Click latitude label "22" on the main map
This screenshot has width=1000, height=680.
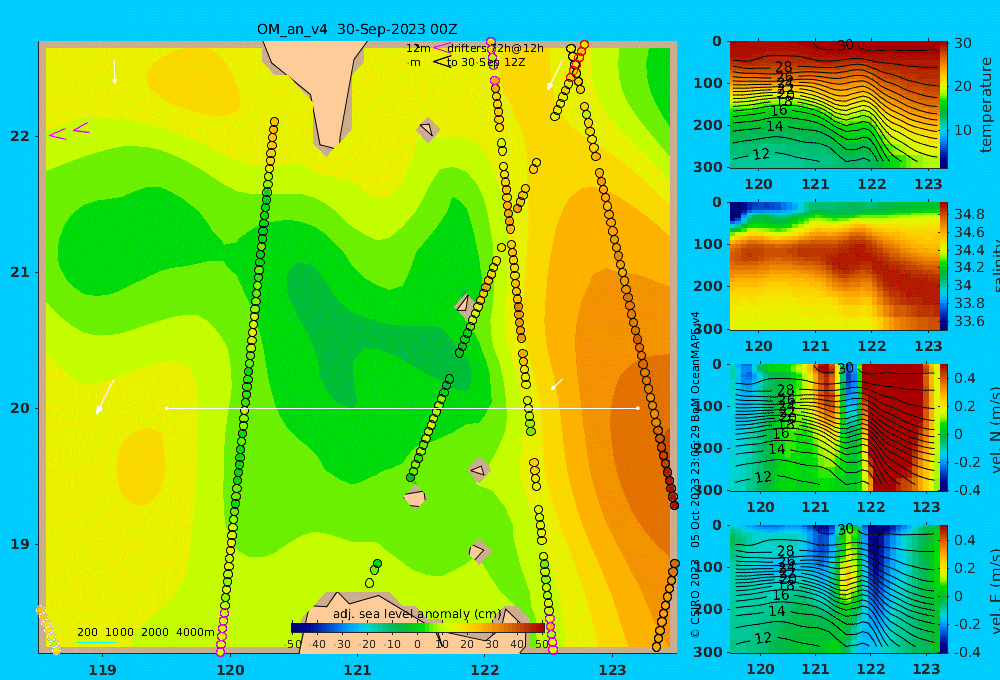[20, 136]
